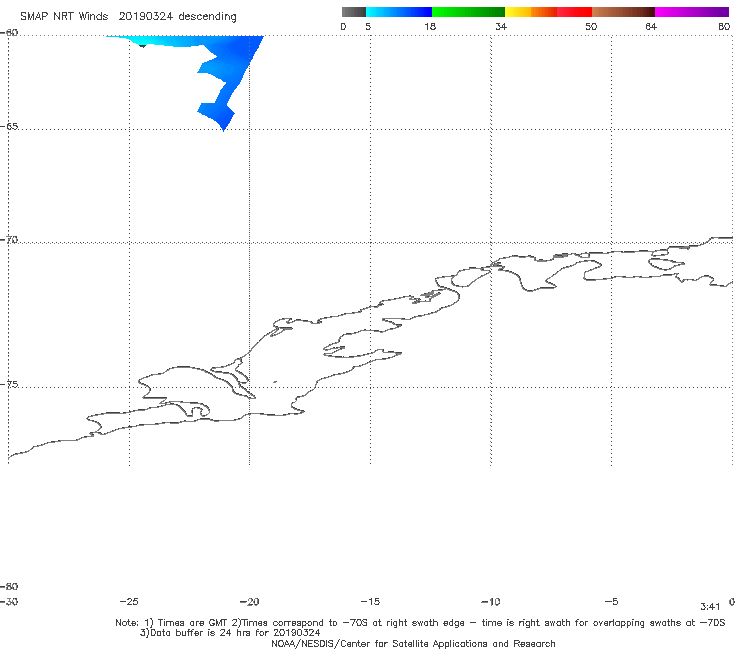
Task: Click the note about the 24 hr data buffer
Action: pos(230,633)
